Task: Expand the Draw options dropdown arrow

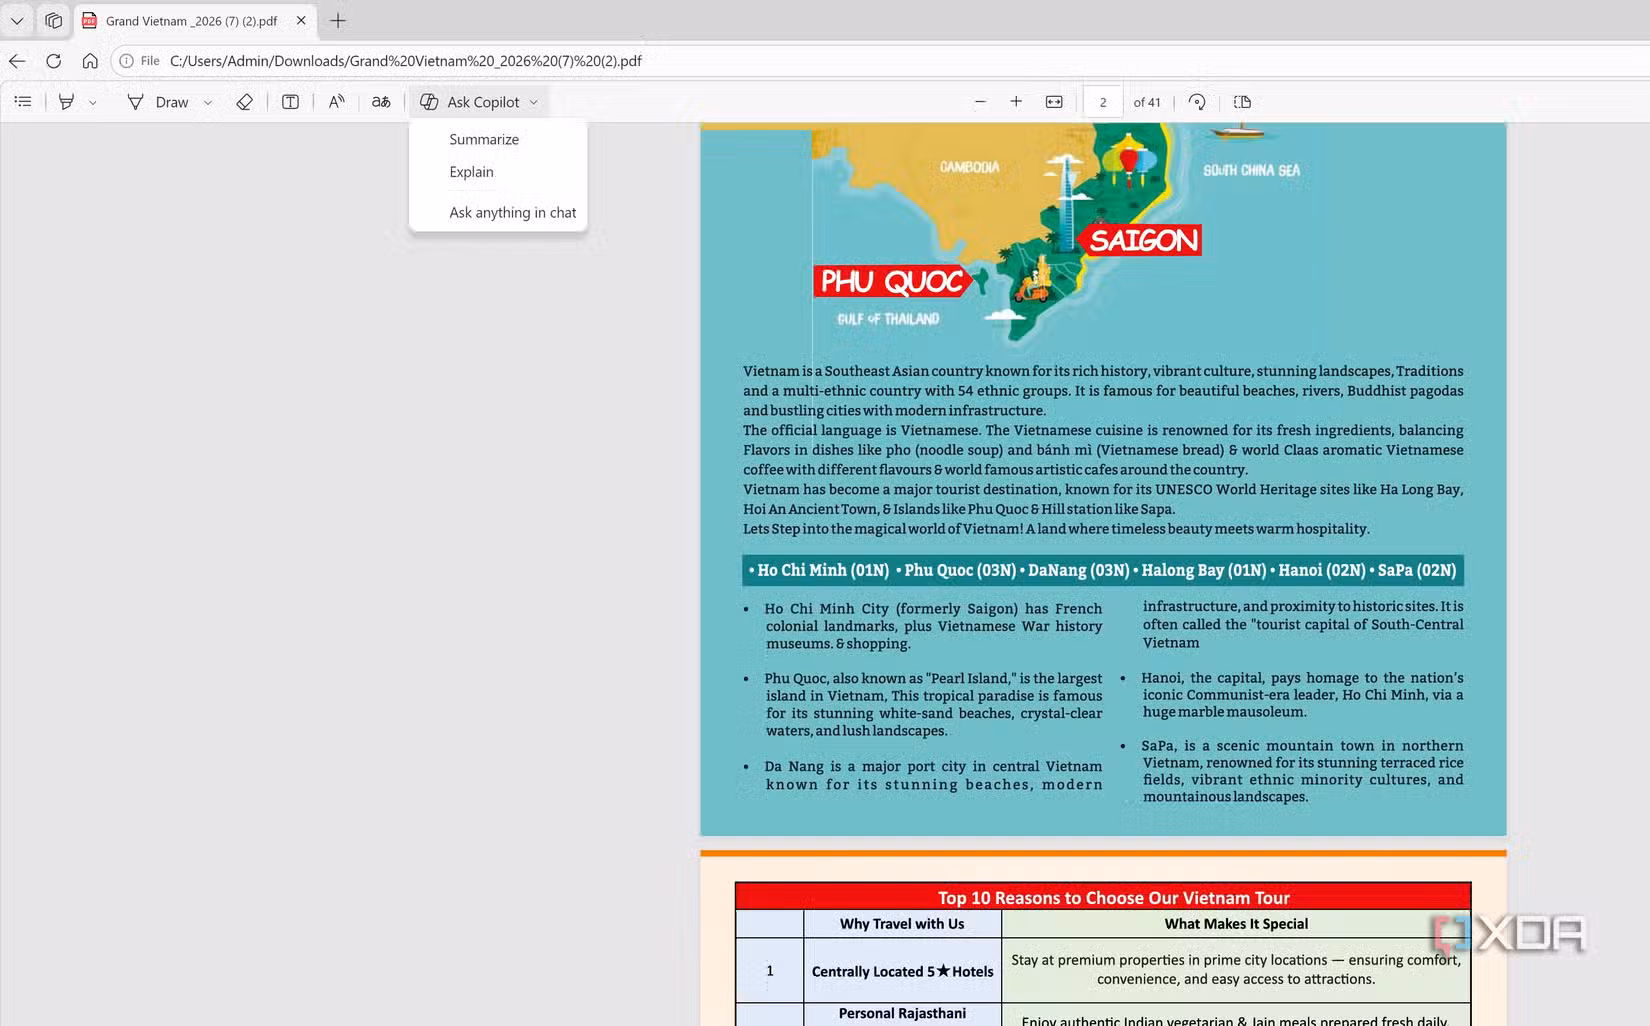Action: 208,102
